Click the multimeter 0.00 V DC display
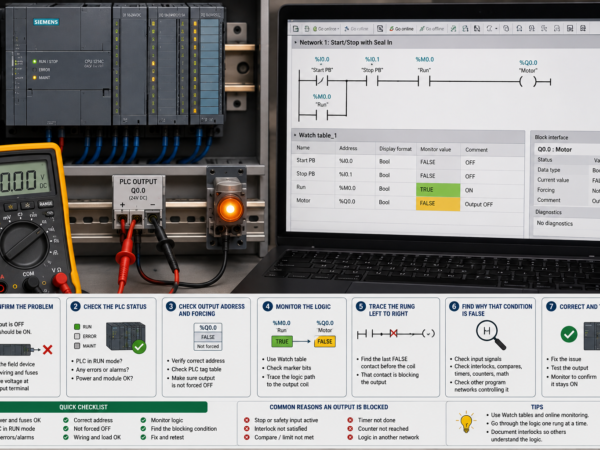 point(24,179)
